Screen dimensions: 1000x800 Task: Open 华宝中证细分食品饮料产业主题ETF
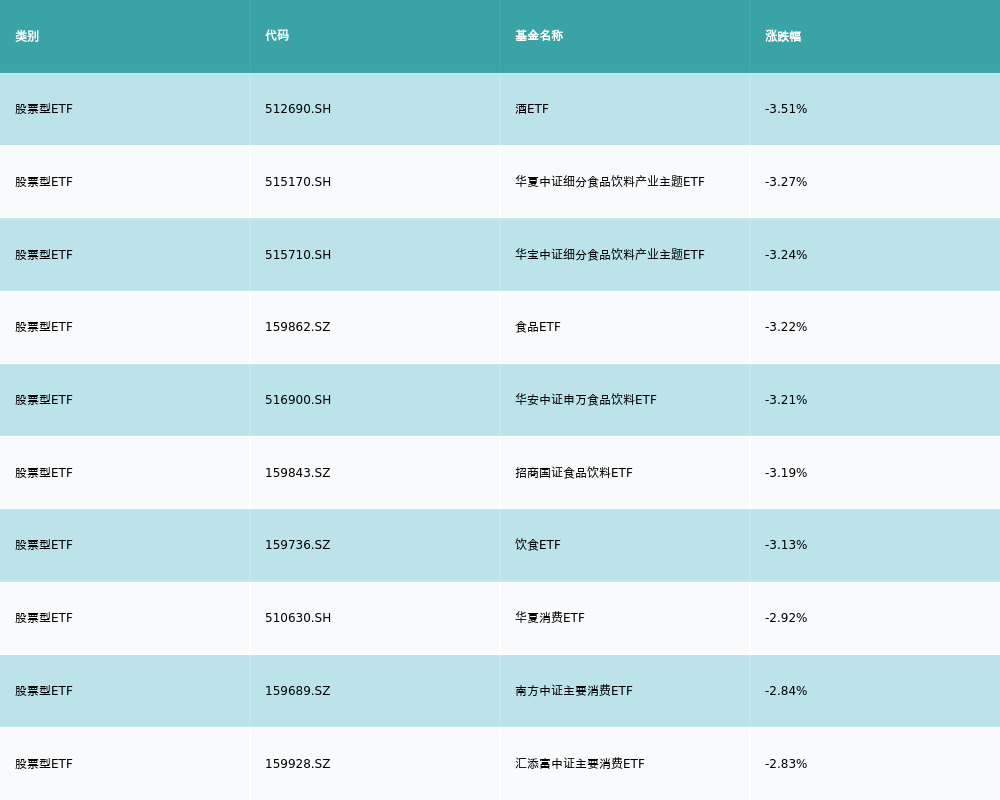click(x=610, y=255)
